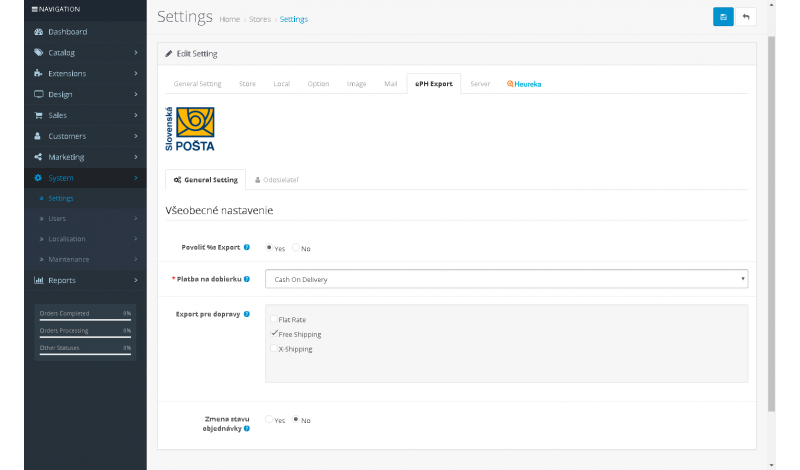
Task: Click help icon beside Povoliť Export
Action: 246,248
